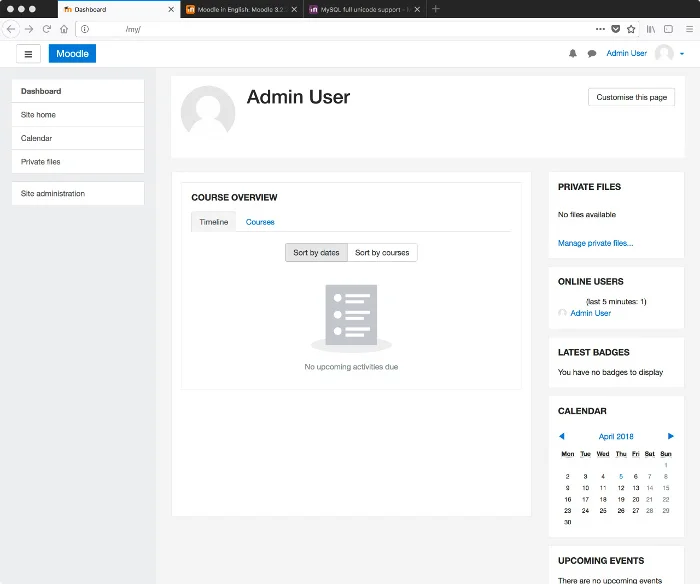Click the Moodle brand button
This screenshot has width=700, height=584.
72,54
